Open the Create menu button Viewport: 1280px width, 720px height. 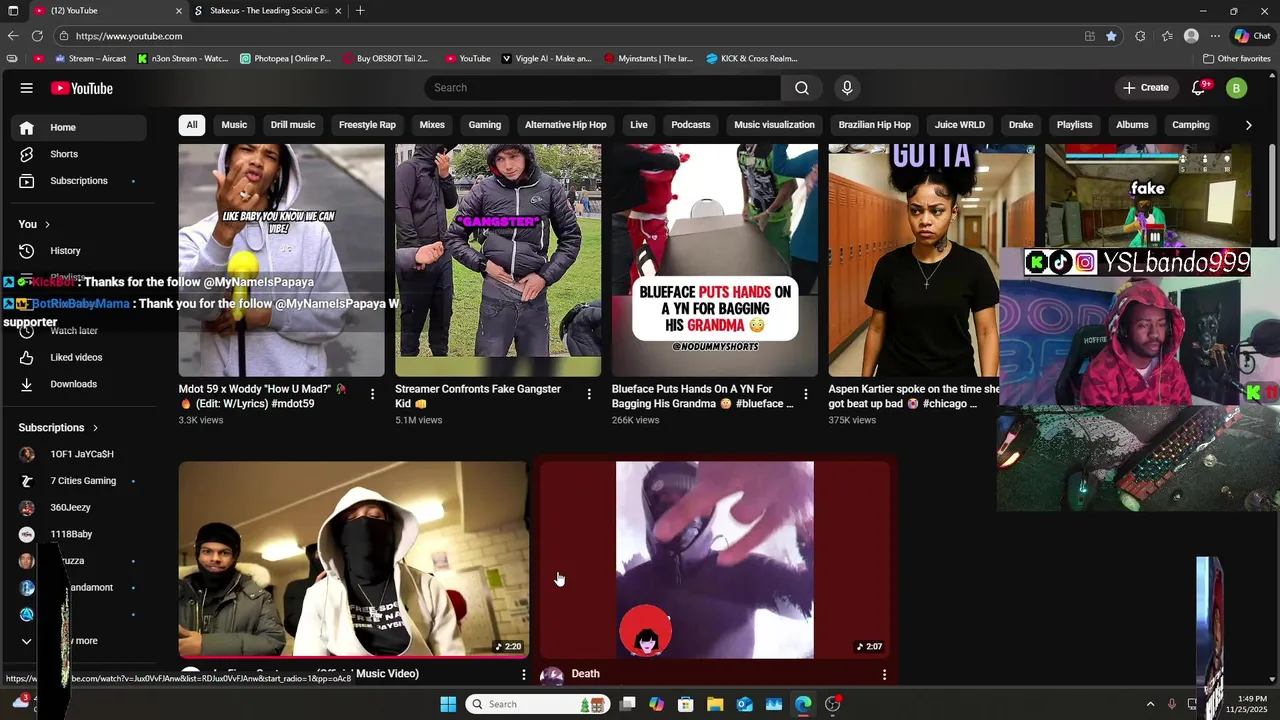coord(1146,88)
